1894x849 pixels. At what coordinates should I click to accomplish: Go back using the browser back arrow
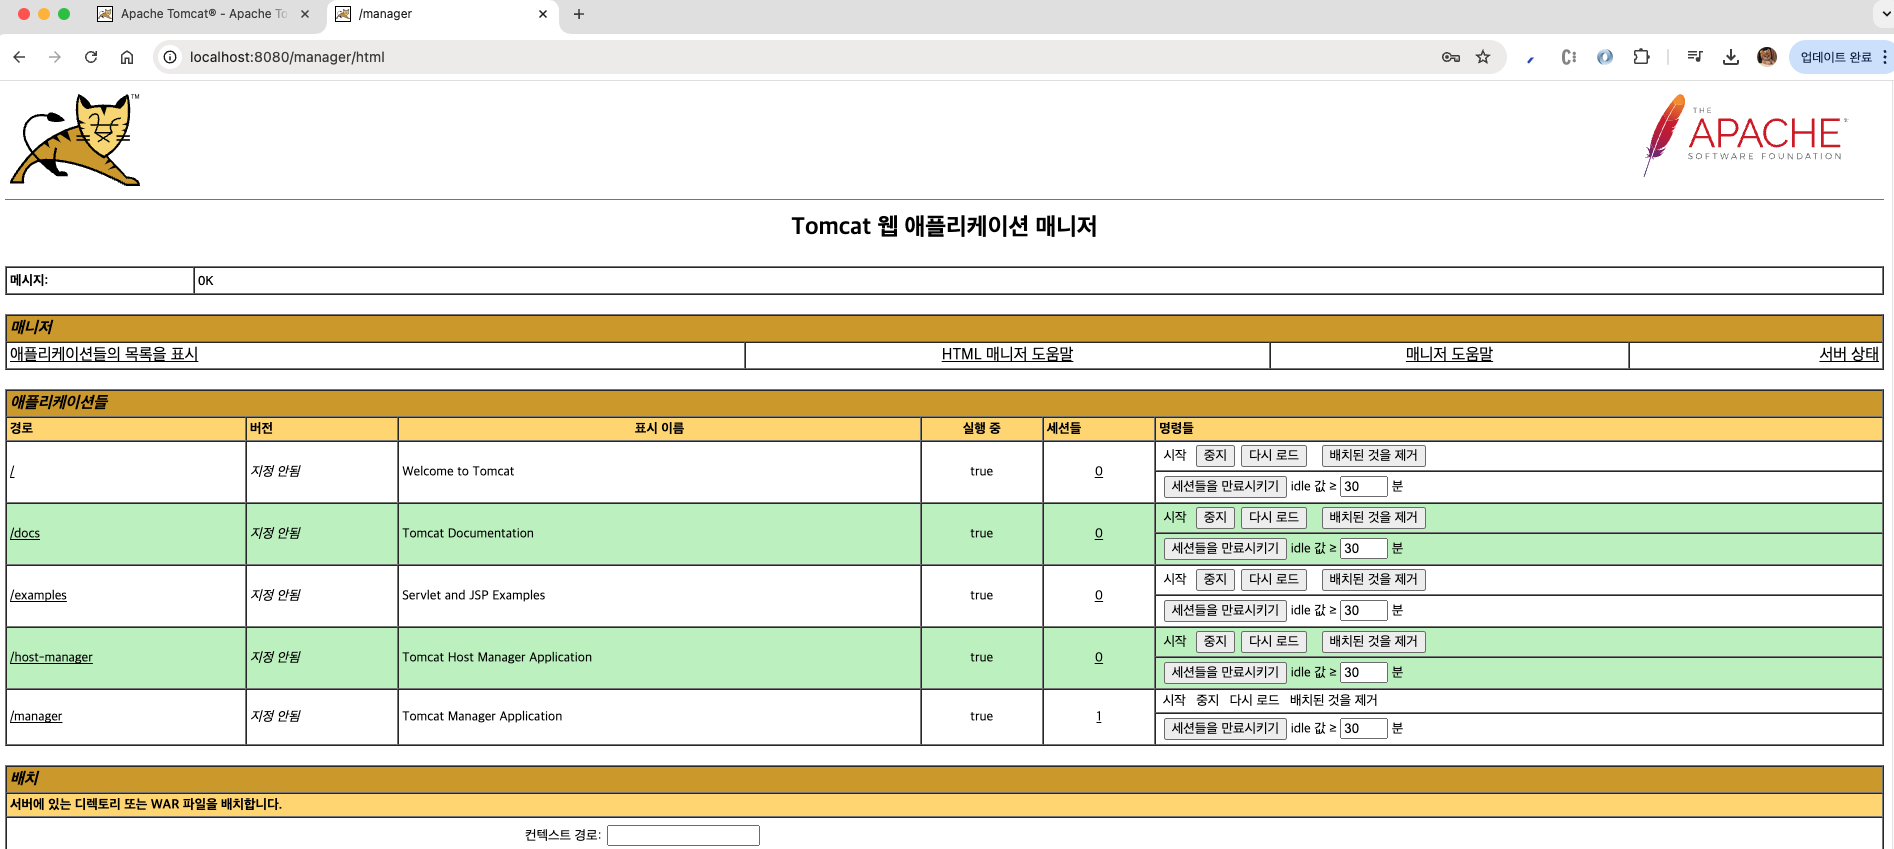(19, 57)
